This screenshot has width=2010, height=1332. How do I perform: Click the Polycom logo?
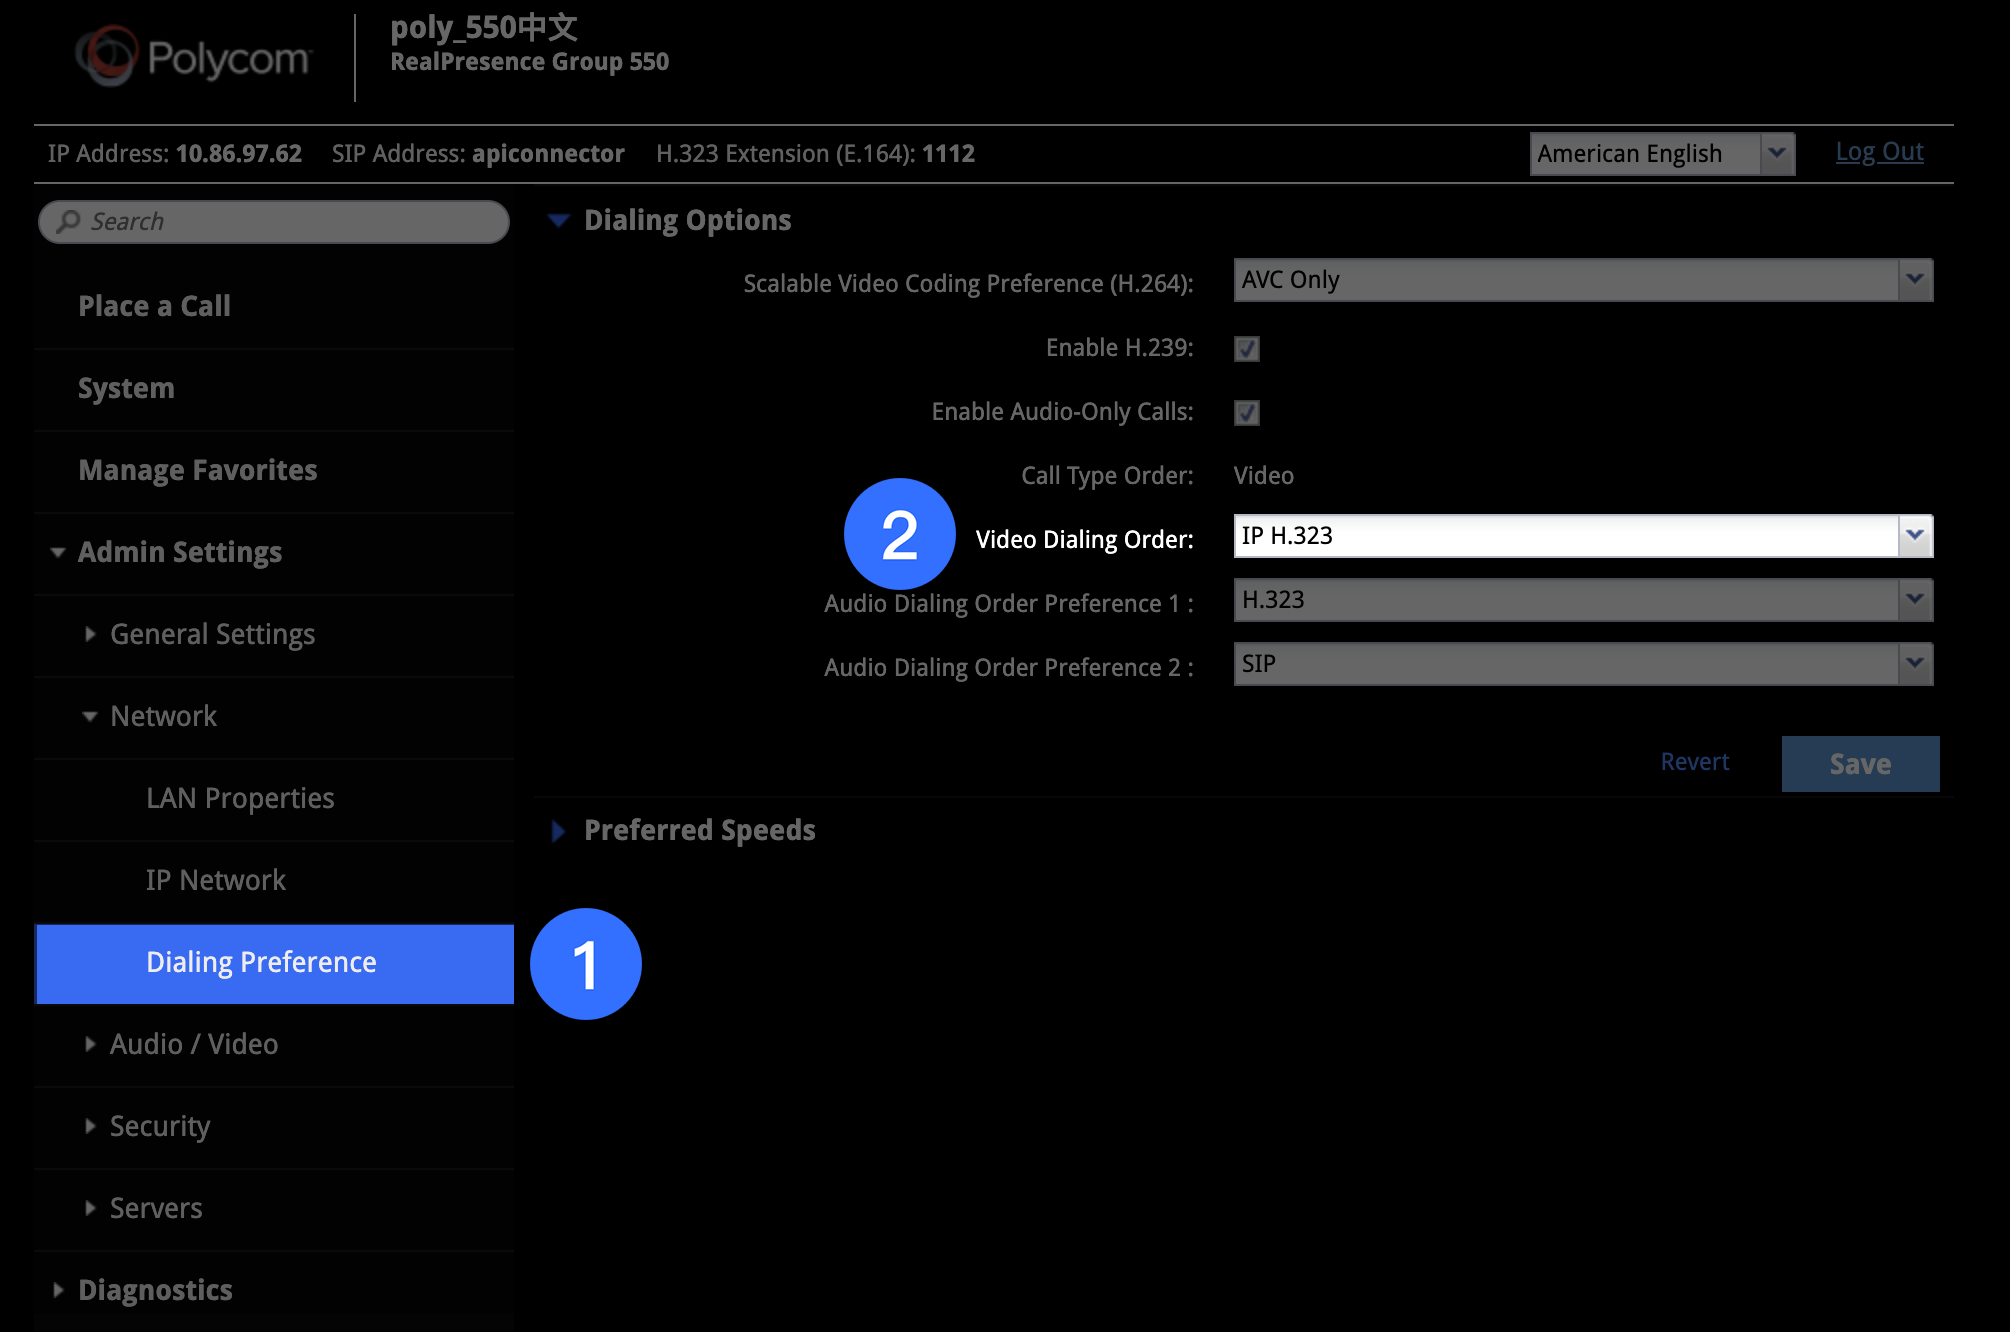point(193,57)
